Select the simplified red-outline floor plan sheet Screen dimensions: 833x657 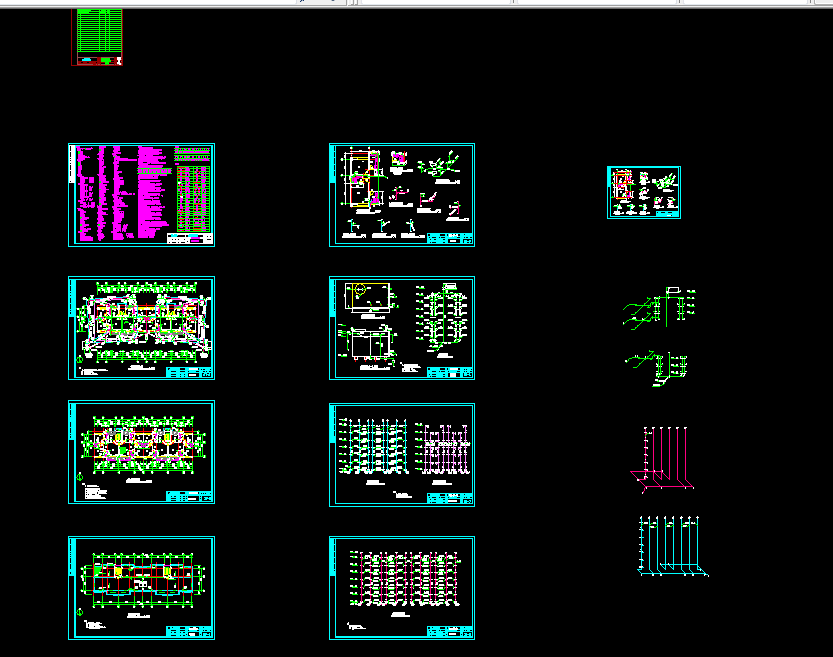(141, 588)
